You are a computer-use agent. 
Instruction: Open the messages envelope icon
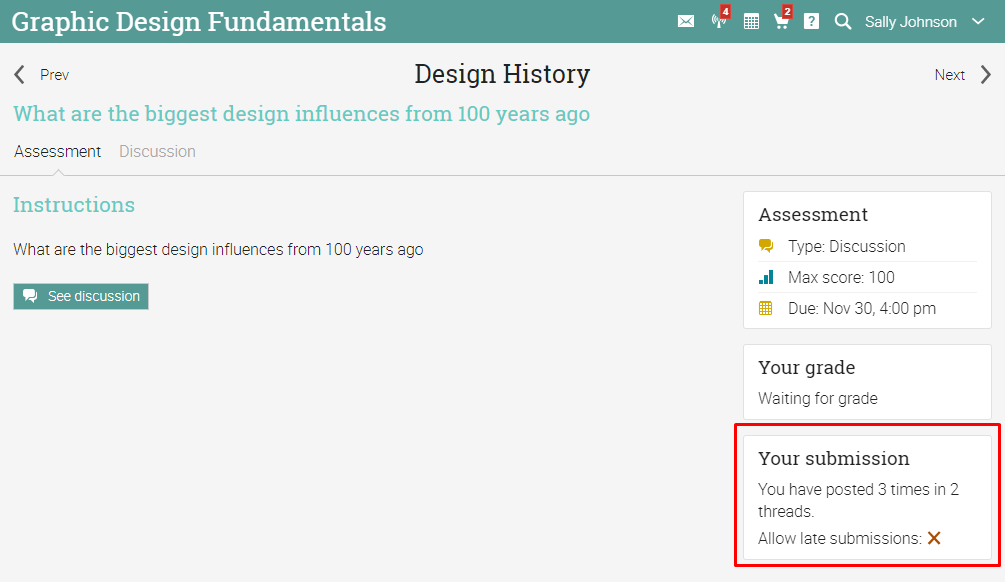pyautogui.click(x=686, y=21)
